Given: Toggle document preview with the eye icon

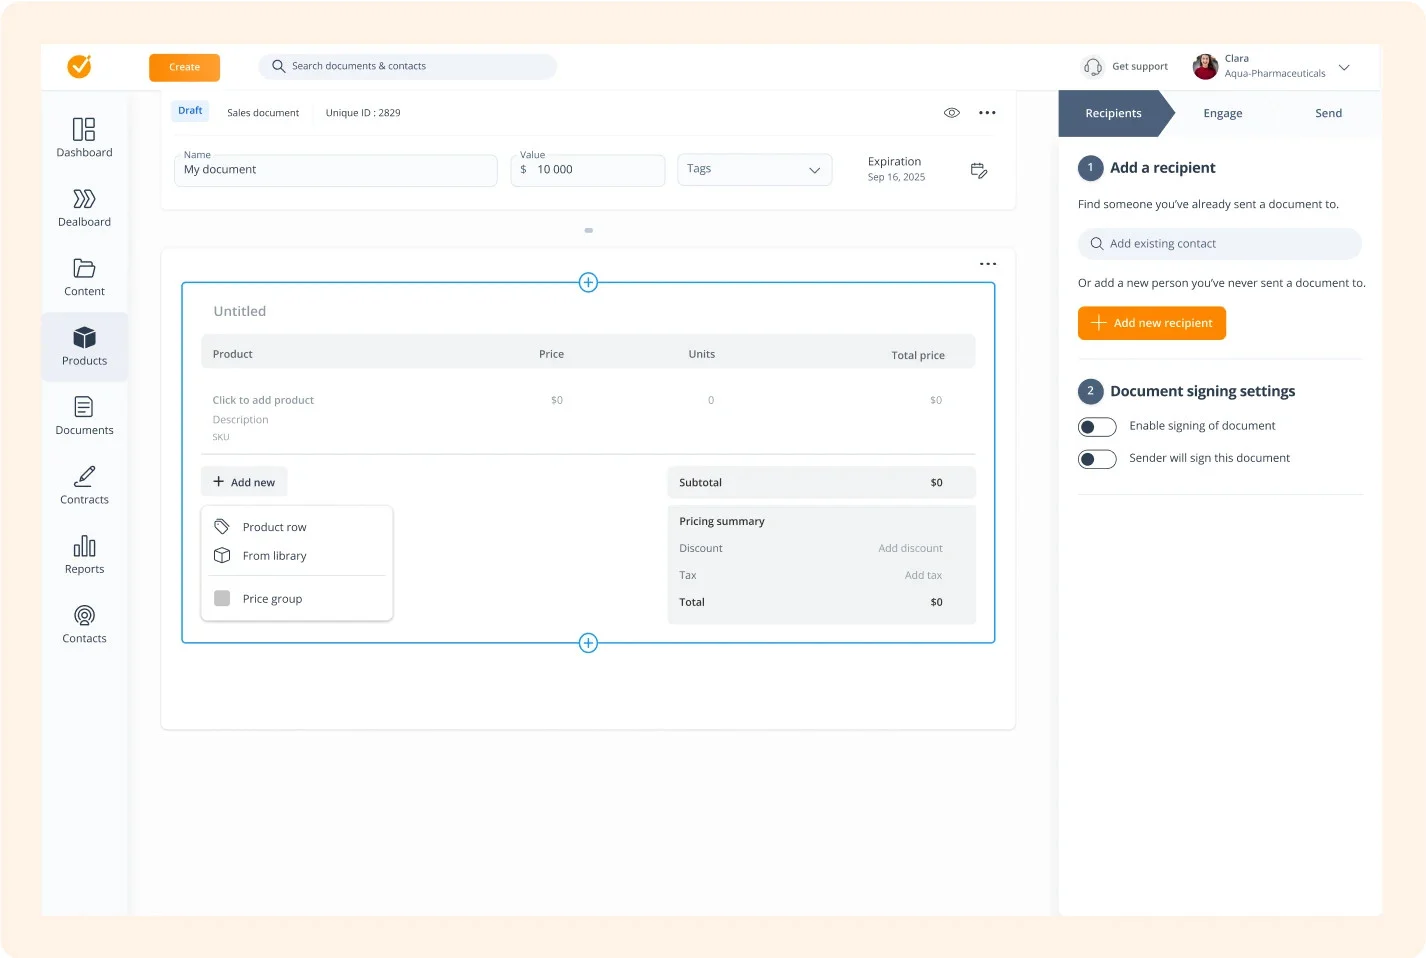Looking at the screenshot, I should pyautogui.click(x=951, y=112).
